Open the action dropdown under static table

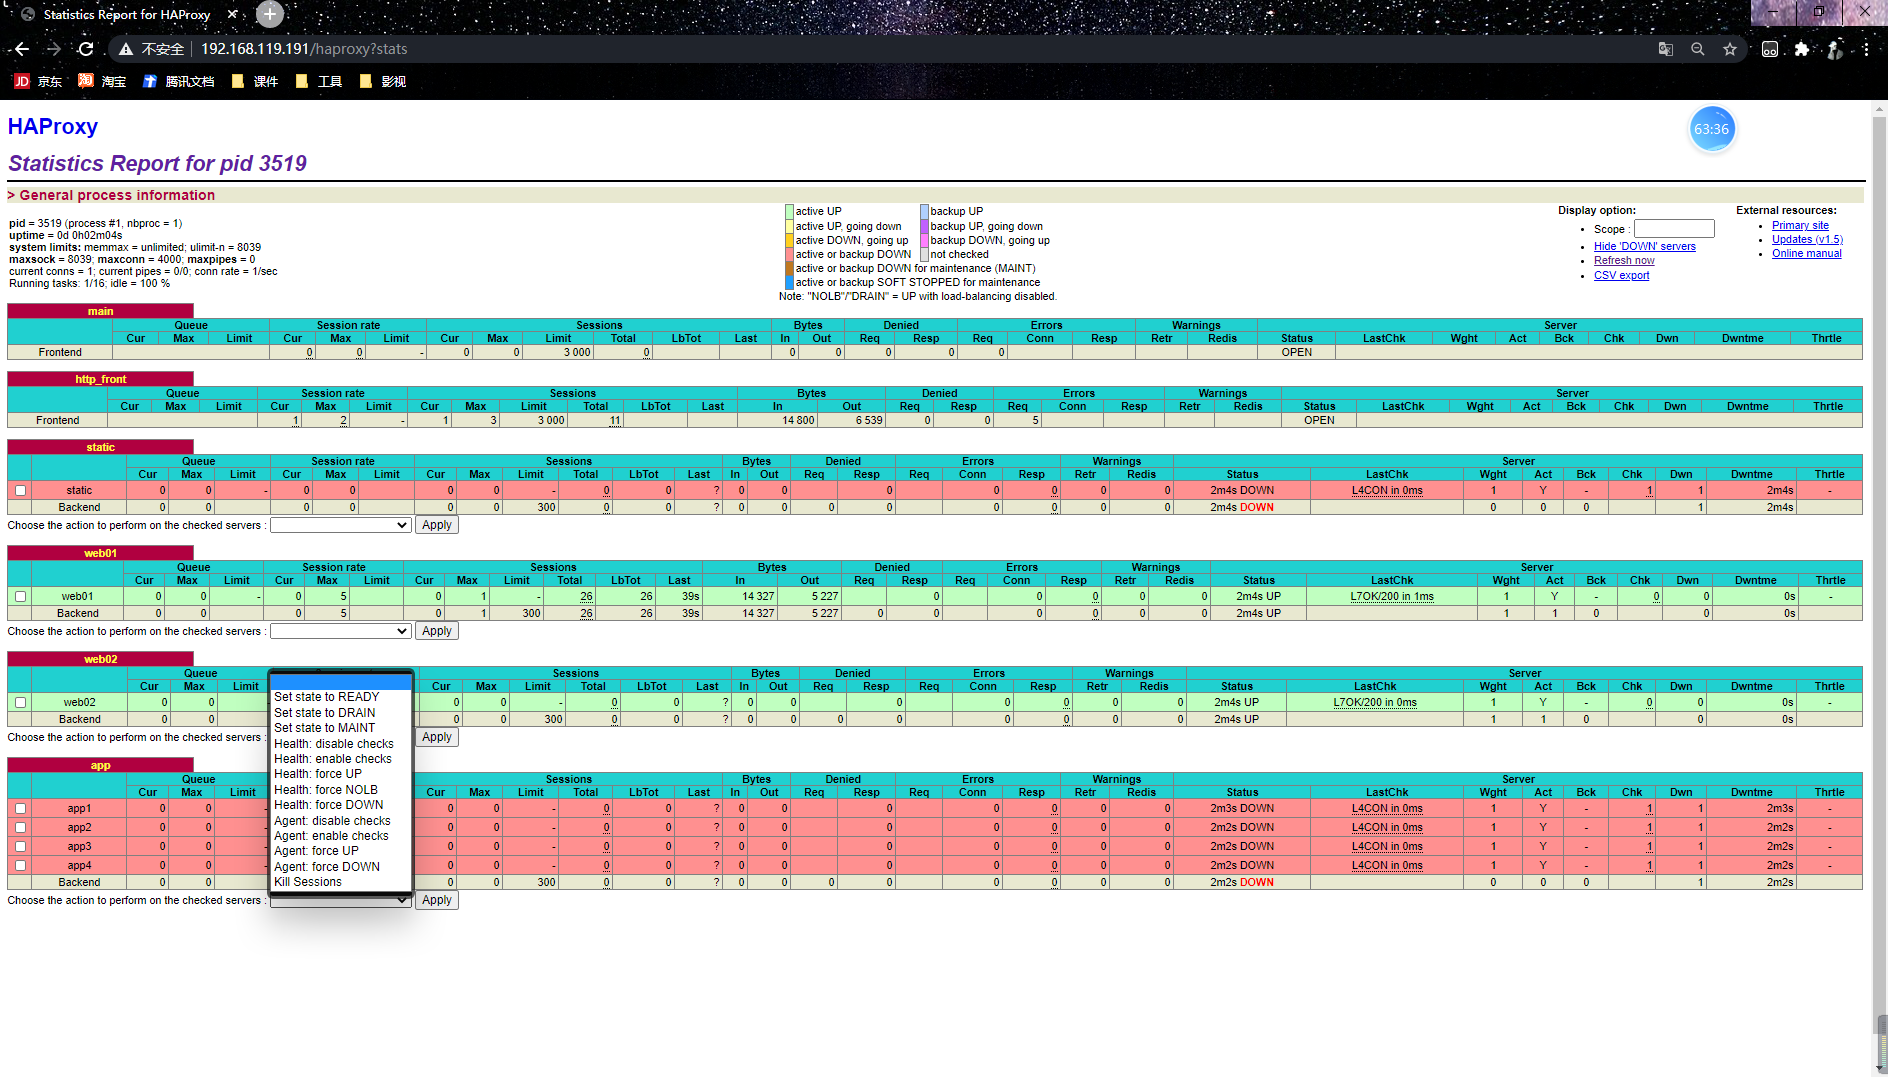tap(340, 525)
